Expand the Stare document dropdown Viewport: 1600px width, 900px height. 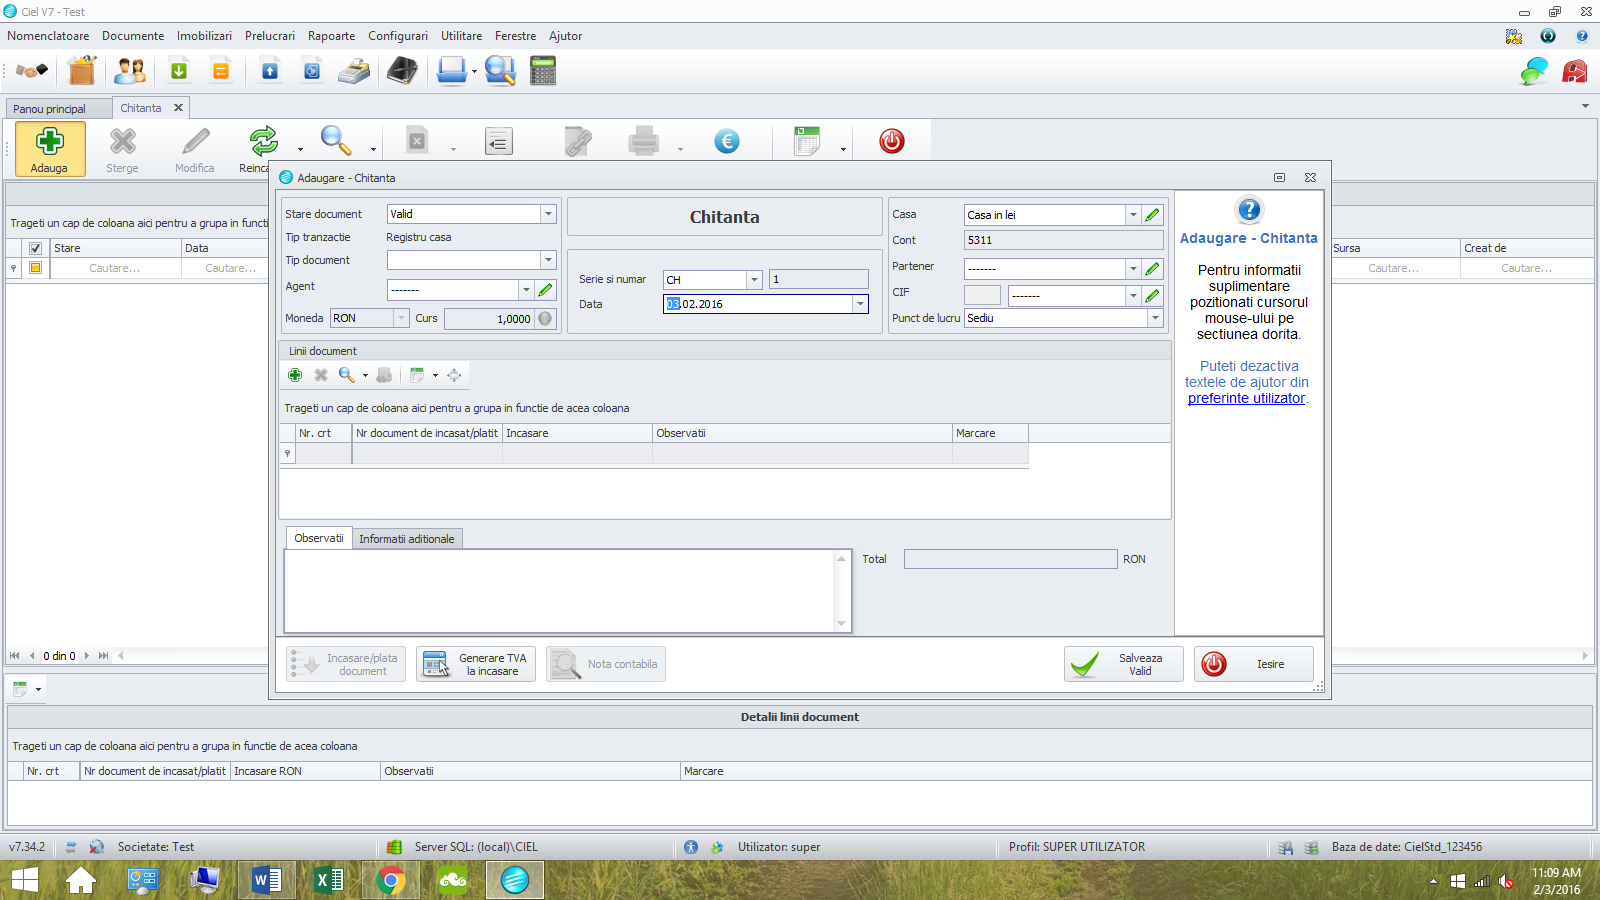tap(548, 214)
